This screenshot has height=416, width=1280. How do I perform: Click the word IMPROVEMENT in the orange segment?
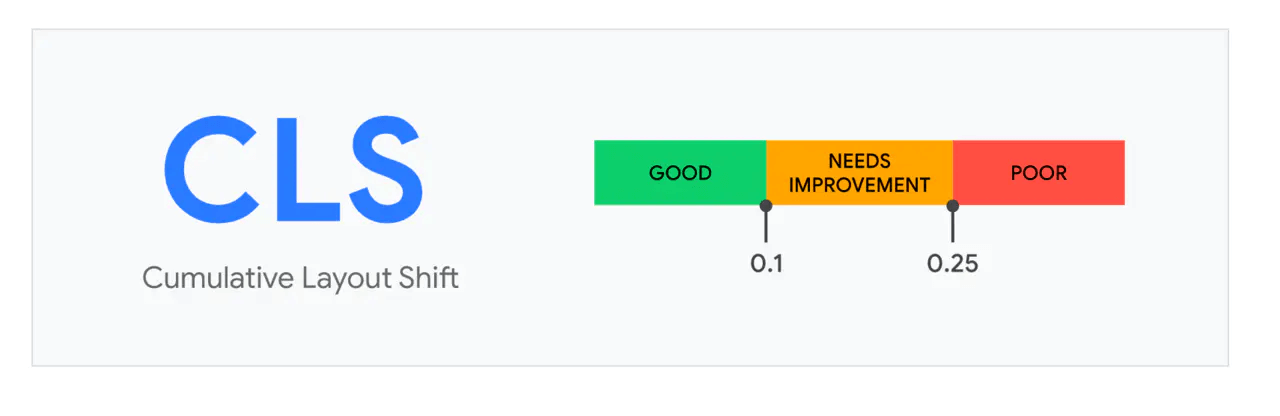[x=859, y=184]
